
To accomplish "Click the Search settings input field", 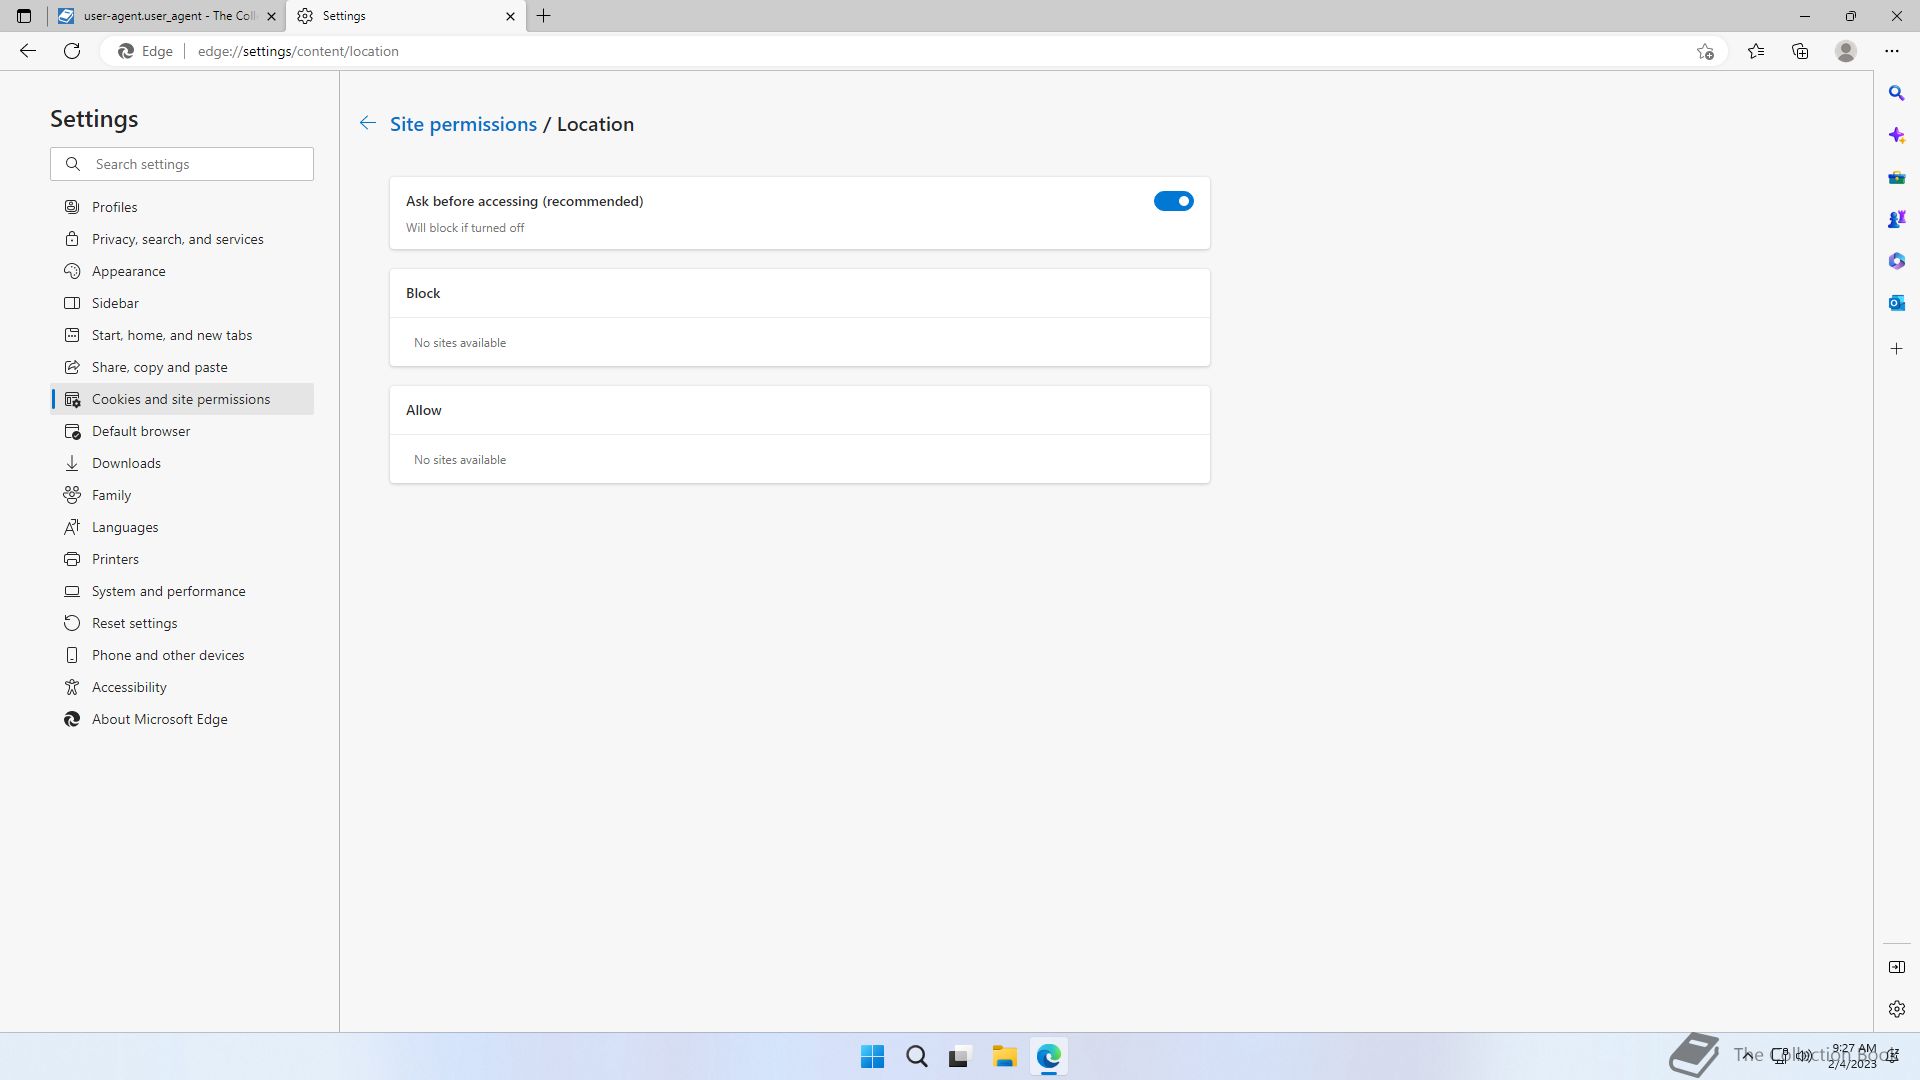I will [x=196, y=164].
